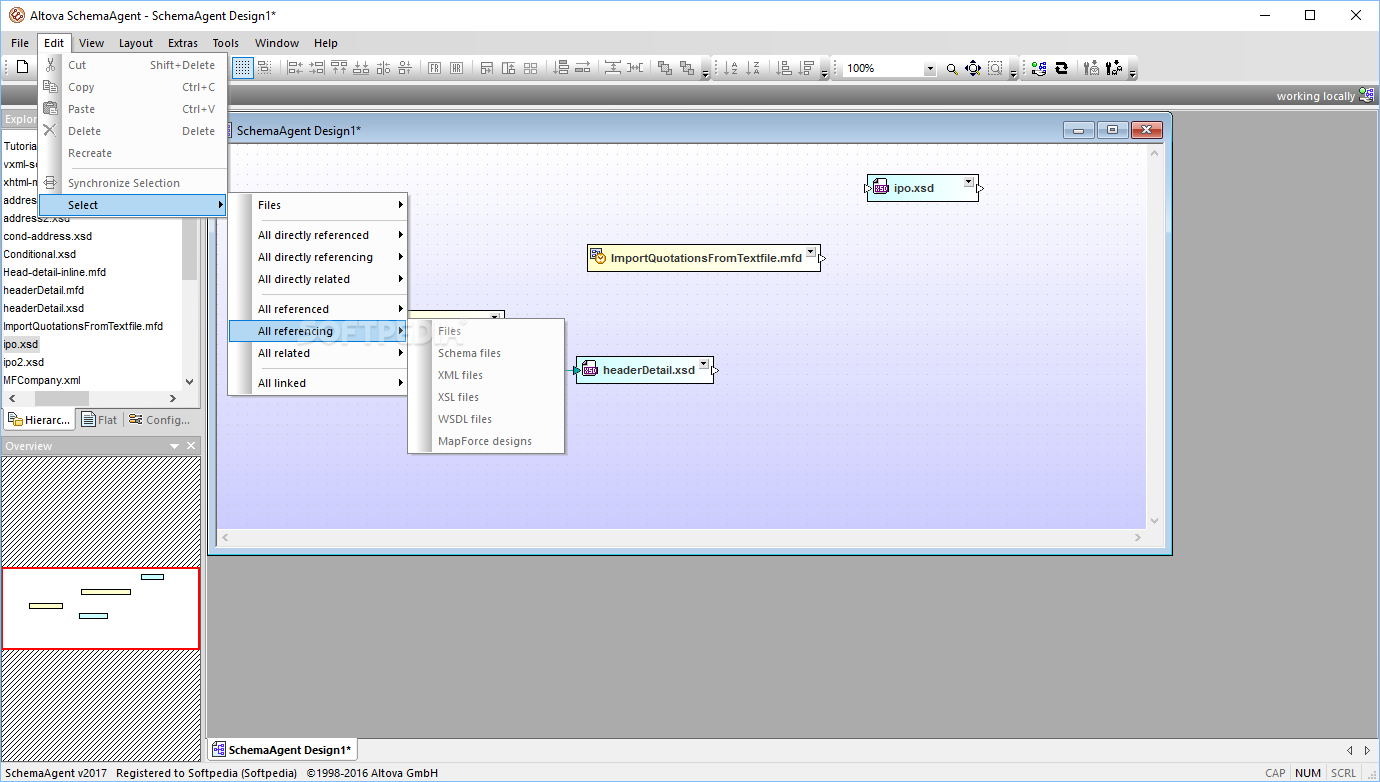Select MFCompany.xml in Explorer list
Viewport: 1380px width, 782px height.
point(42,380)
